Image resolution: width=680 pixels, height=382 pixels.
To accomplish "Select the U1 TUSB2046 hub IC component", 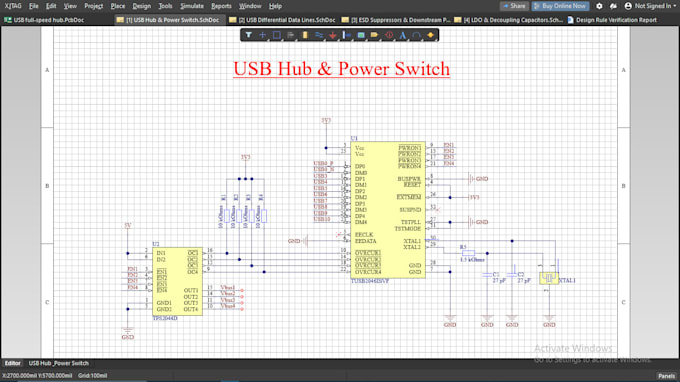I will coord(388,210).
